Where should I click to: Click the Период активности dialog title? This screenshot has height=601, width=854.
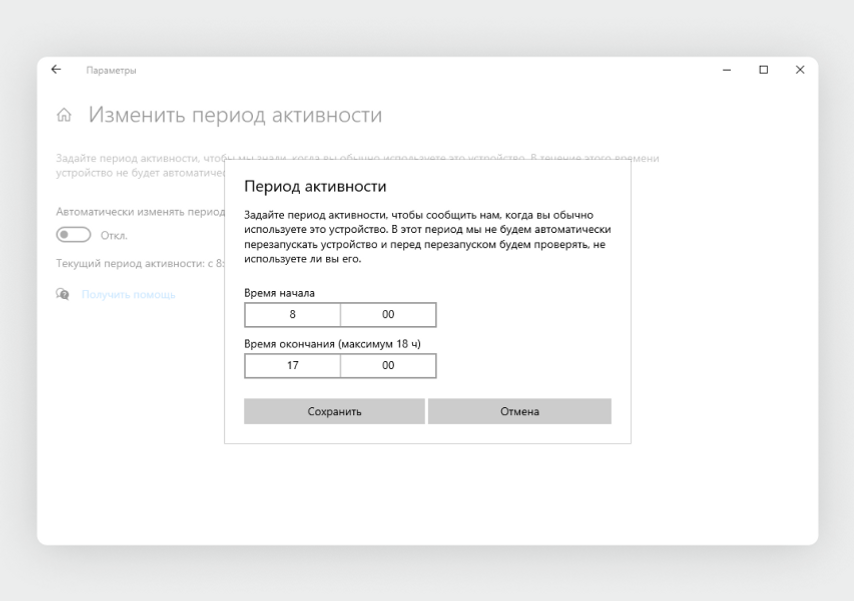pos(315,186)
